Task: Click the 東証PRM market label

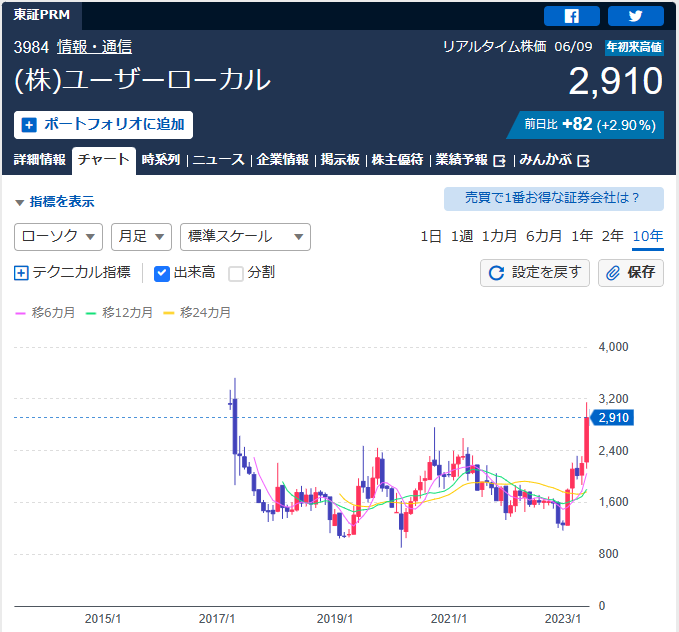Action: 42,15
